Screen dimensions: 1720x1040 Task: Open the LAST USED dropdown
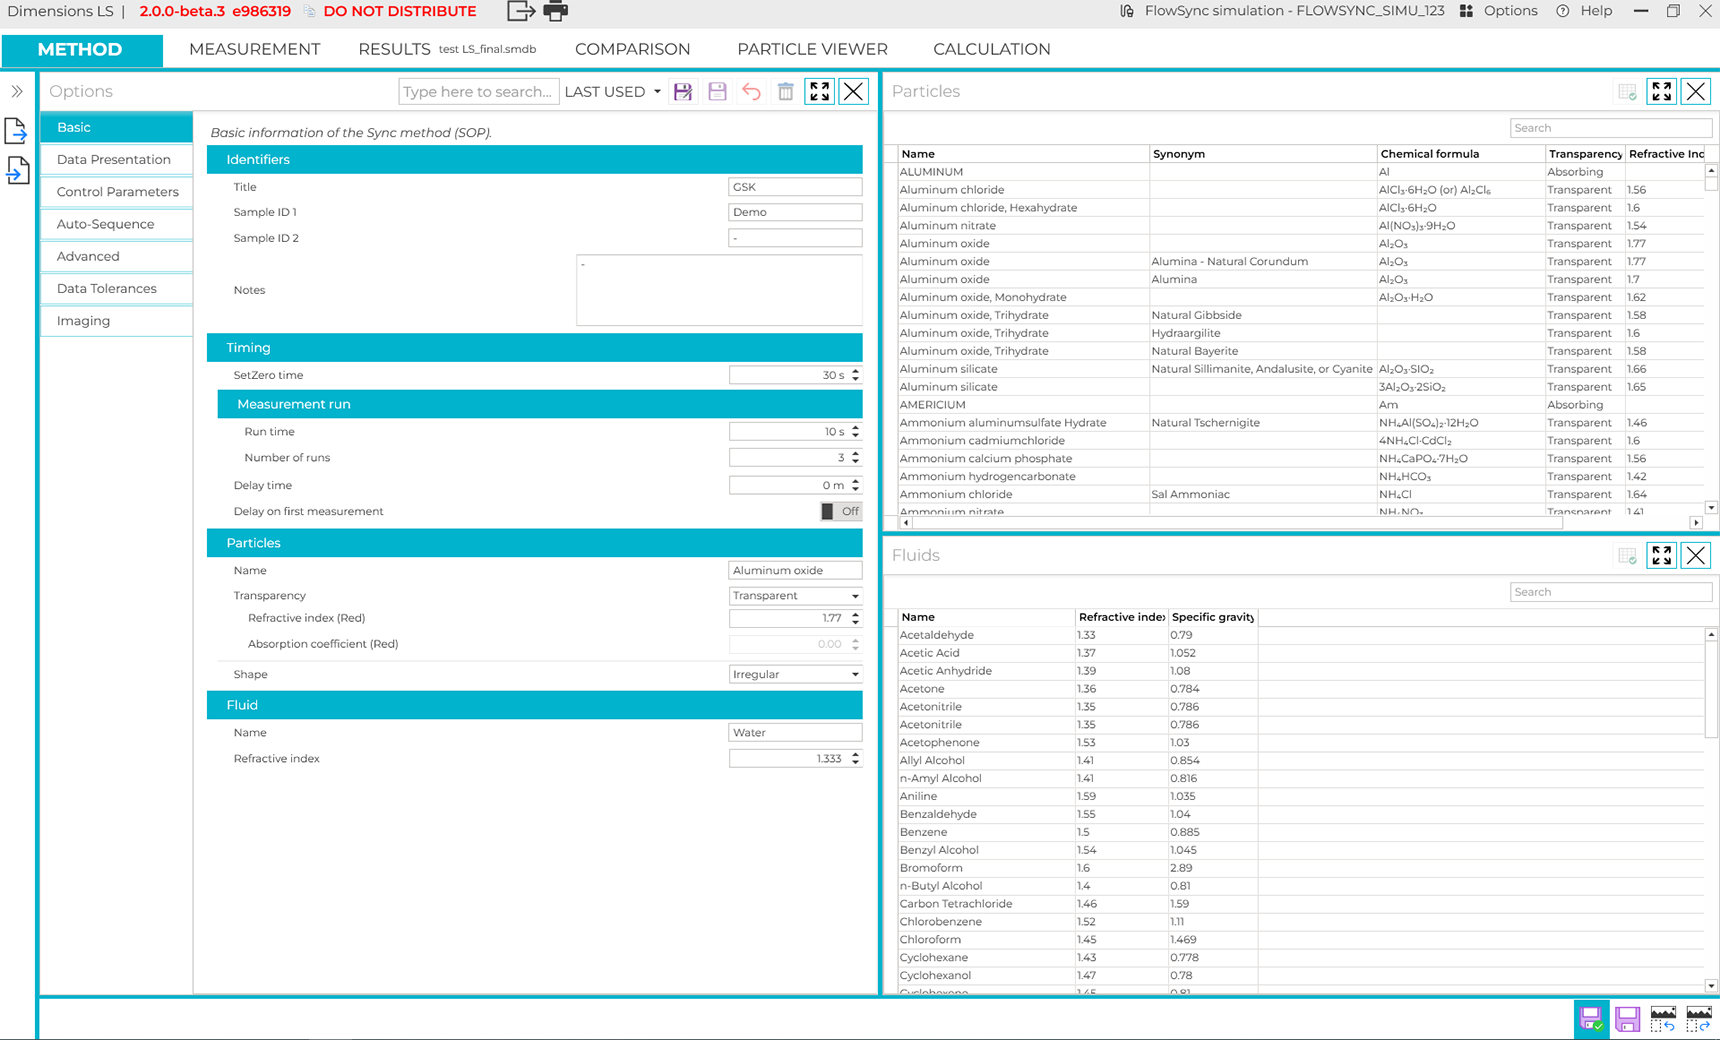[x=613, y=92]
